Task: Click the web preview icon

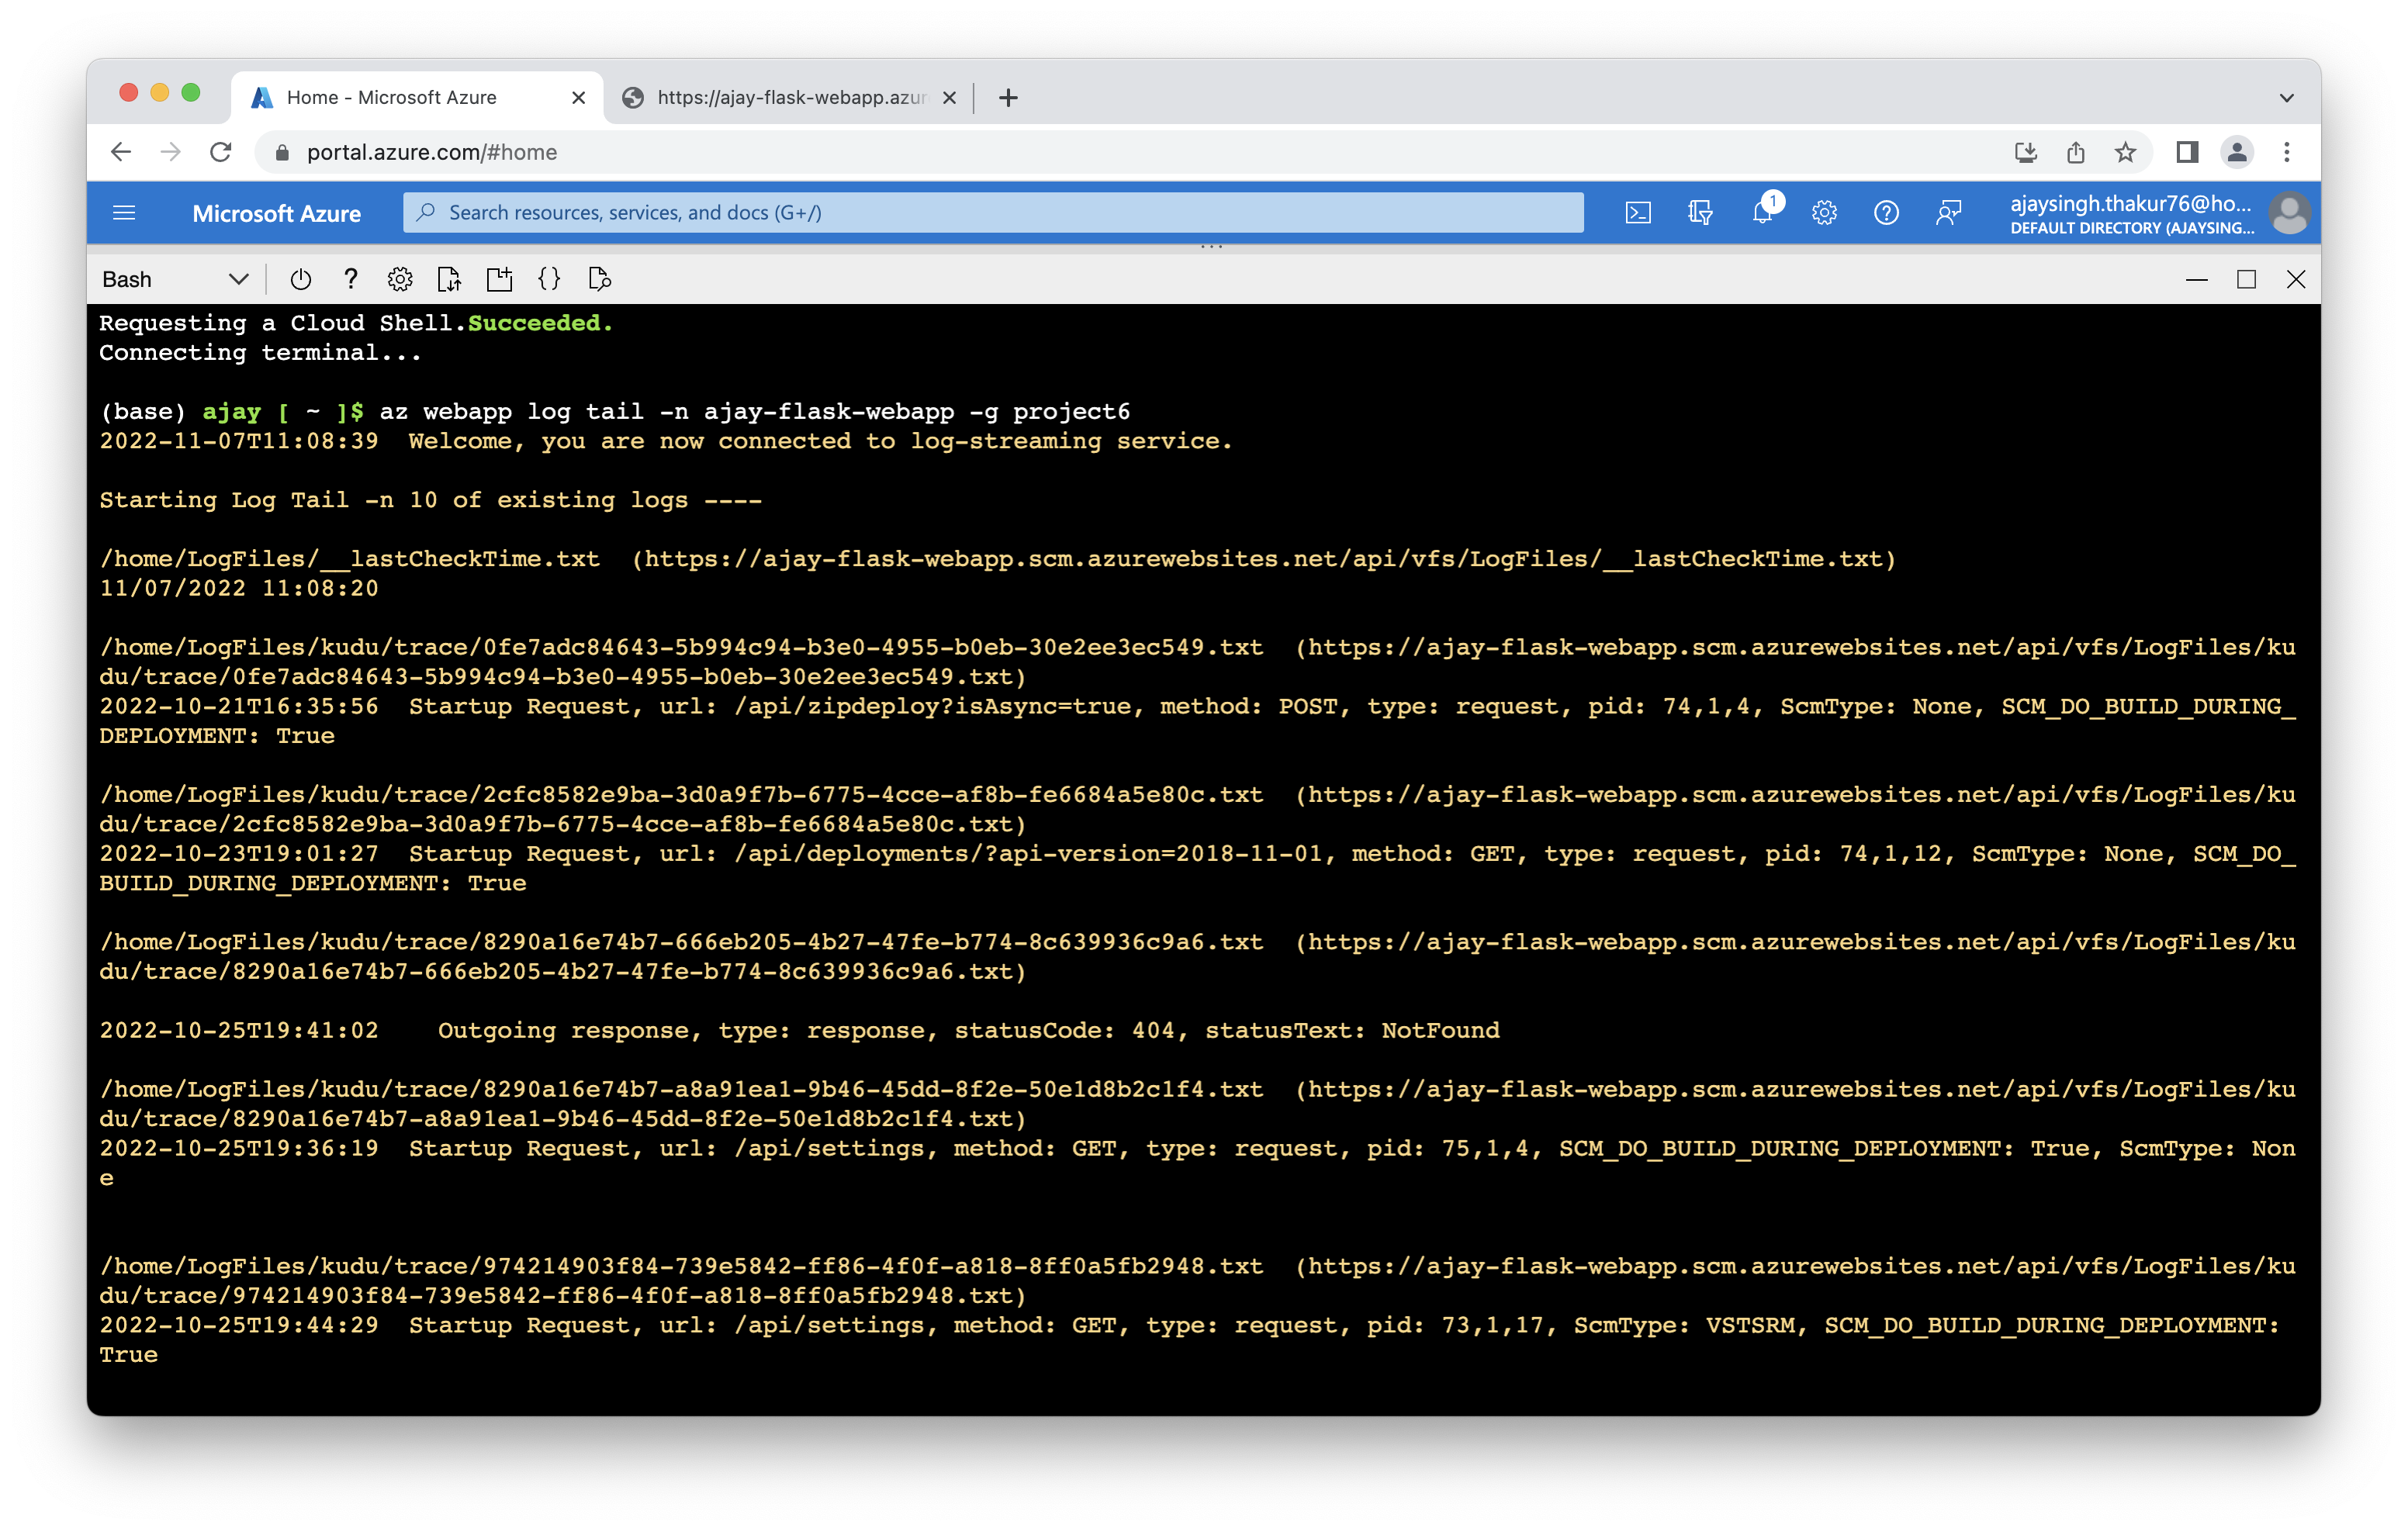Action: click(x=599, y=279)
